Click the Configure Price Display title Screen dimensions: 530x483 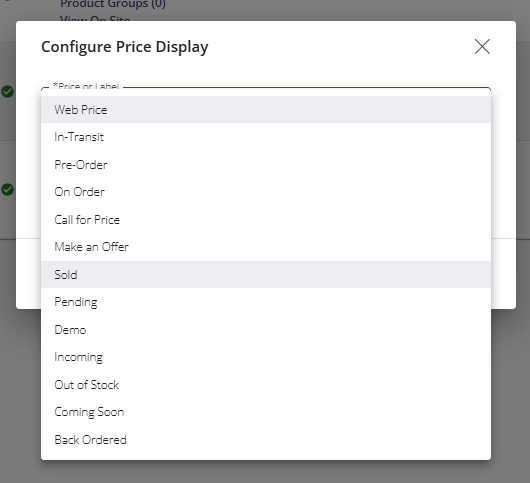(x=125, y=47)
